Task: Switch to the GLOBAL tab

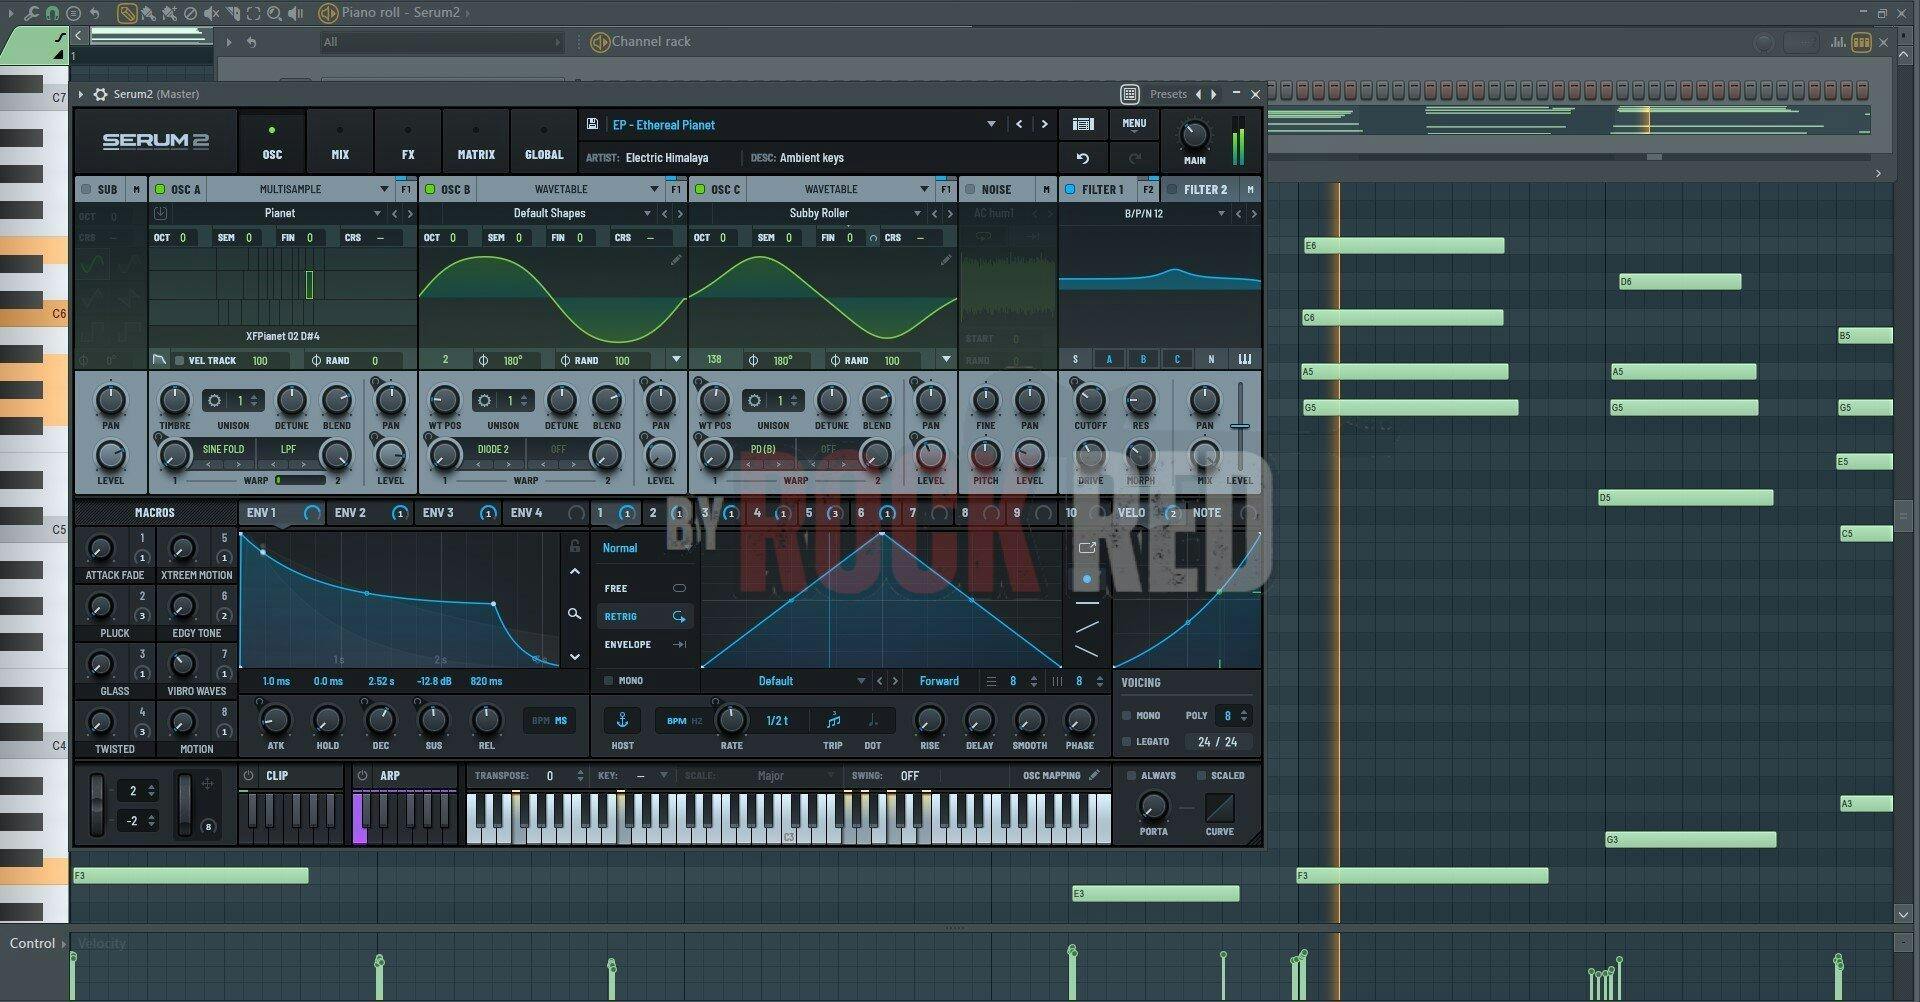Action: click(544, 141)
